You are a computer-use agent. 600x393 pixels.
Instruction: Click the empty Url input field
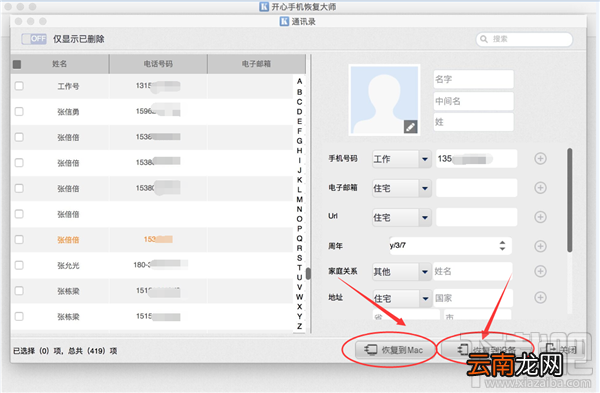[x=476, y=217]
